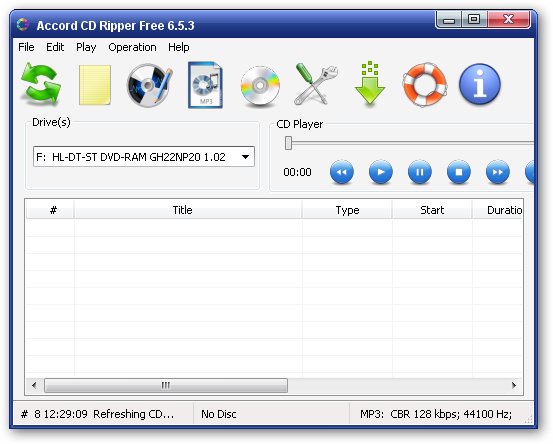Click the right arrow of horizontal scrollbar
Screen dimensions: 553x444
pyautogui.click(x=514, y=385)
